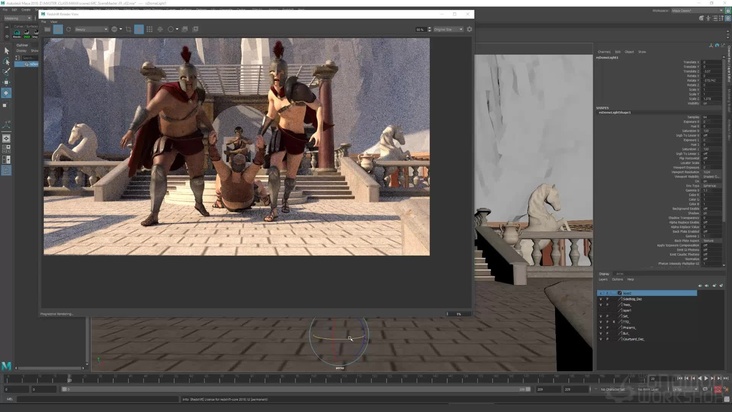Image resolution: width=732 pixels, height=412 pixels.
Task: Click the Start IPR render icon
Action: point(58,29)
